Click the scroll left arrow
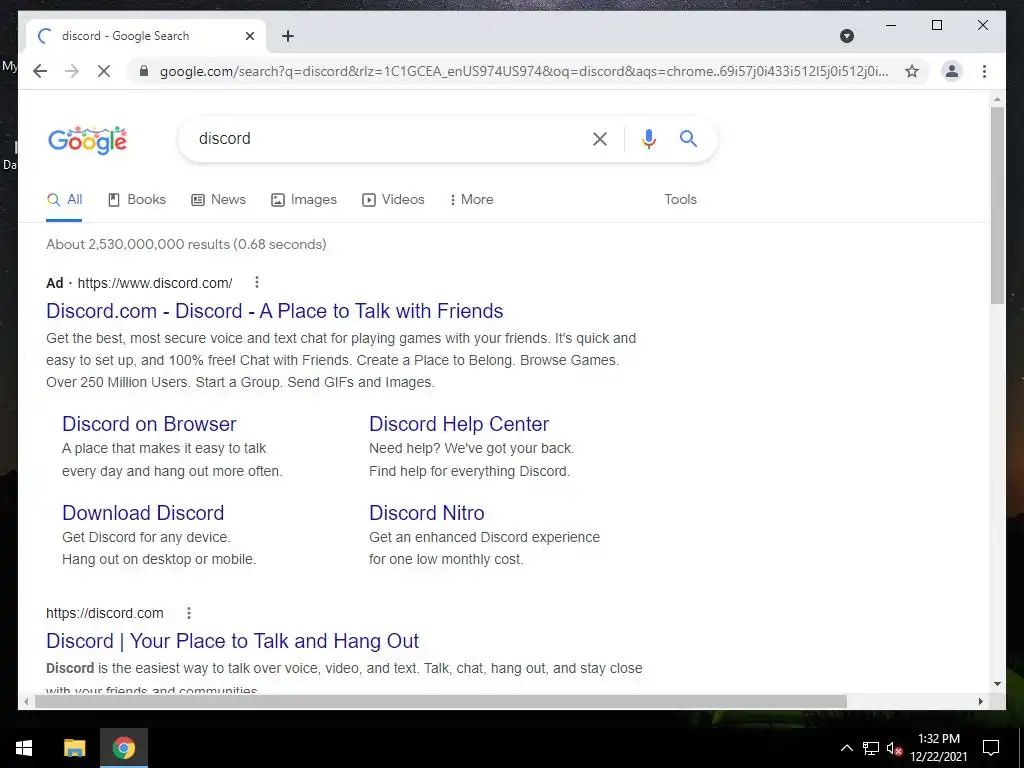1024x768 pixels. (x=25, y=701)
